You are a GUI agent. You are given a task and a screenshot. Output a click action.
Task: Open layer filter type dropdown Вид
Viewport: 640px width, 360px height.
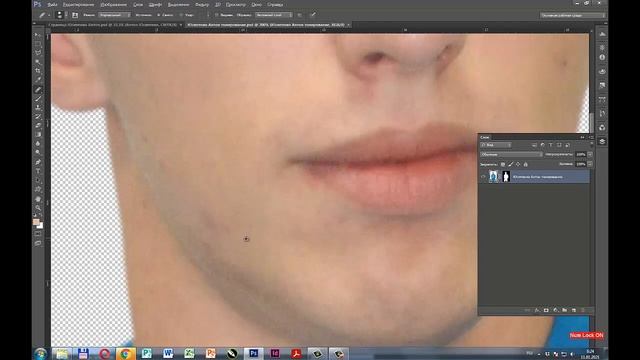point(496,145)
